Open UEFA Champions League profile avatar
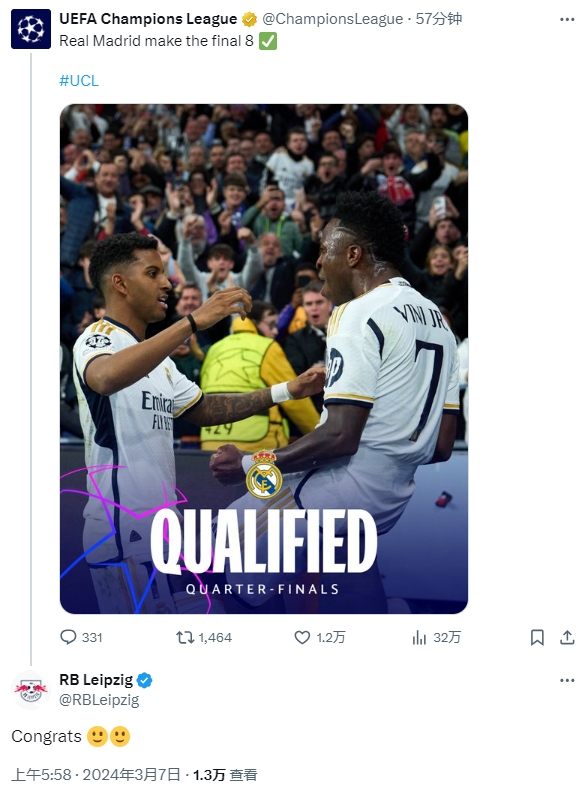Screen dimensions: 584x791 [31, 29]
